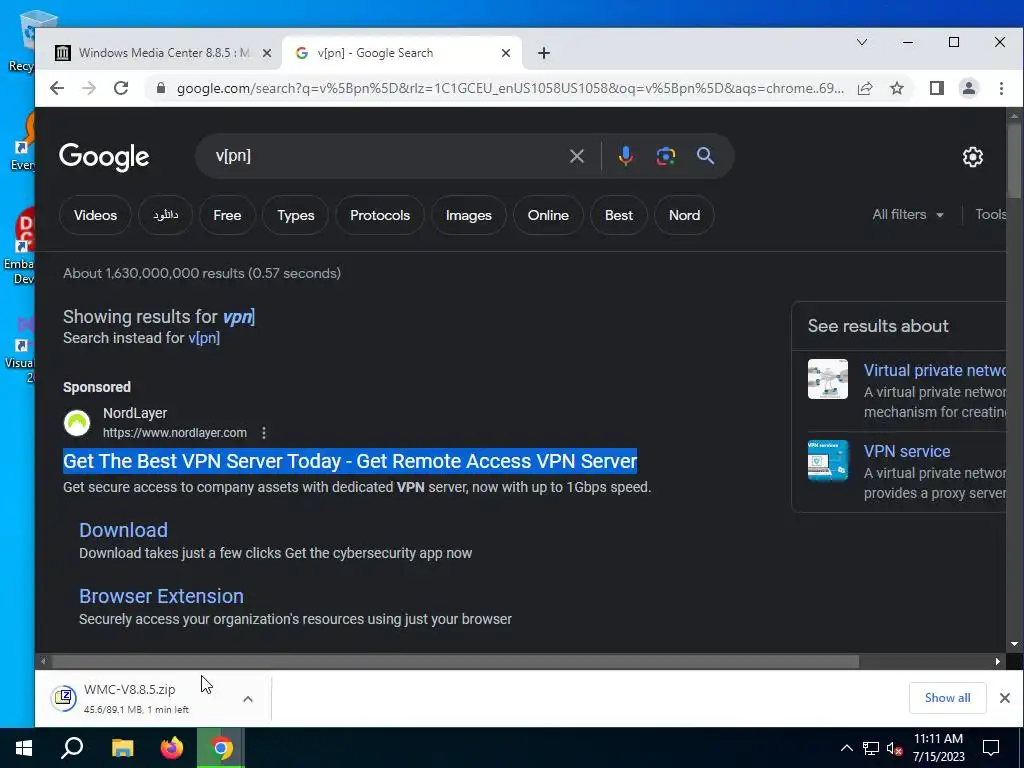Filter results by Videos
The image size is (1024, 768).
[95, 215]
